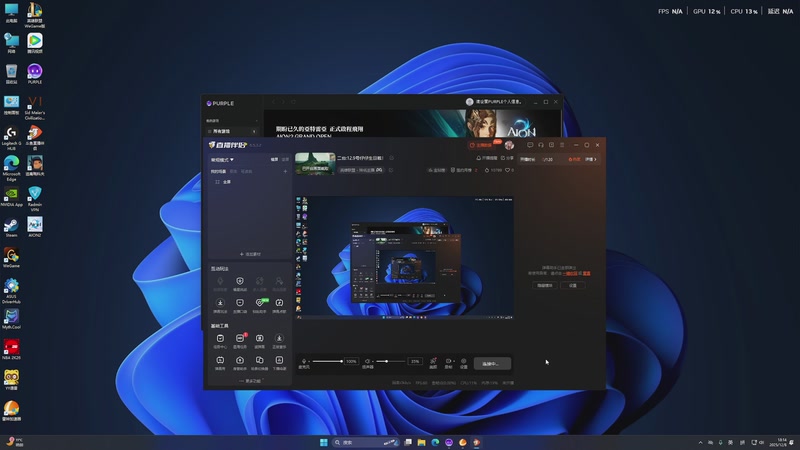Open the music download icon in basic tools

click(x=279, y=341)
